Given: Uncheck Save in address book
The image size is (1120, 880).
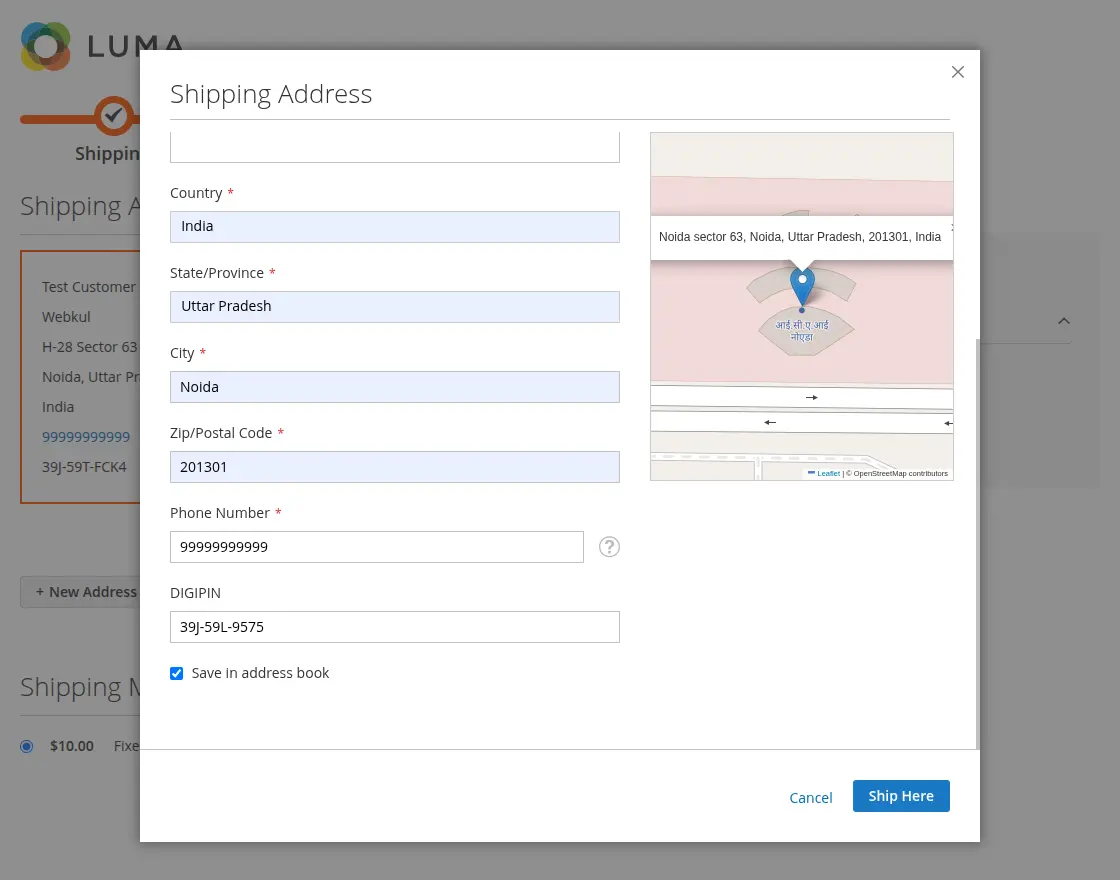Looking at the screenshot, I should tap(177, 673).
